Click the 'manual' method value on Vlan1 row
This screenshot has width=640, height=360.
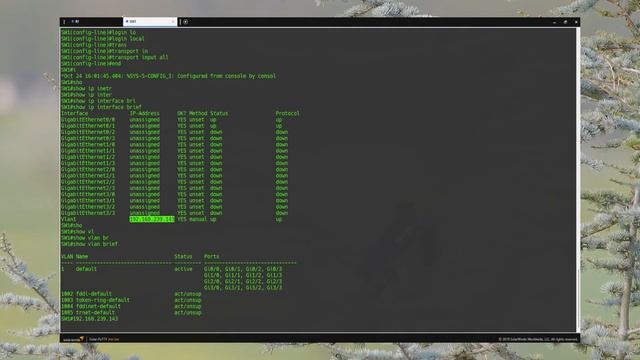tap(198, 219)
